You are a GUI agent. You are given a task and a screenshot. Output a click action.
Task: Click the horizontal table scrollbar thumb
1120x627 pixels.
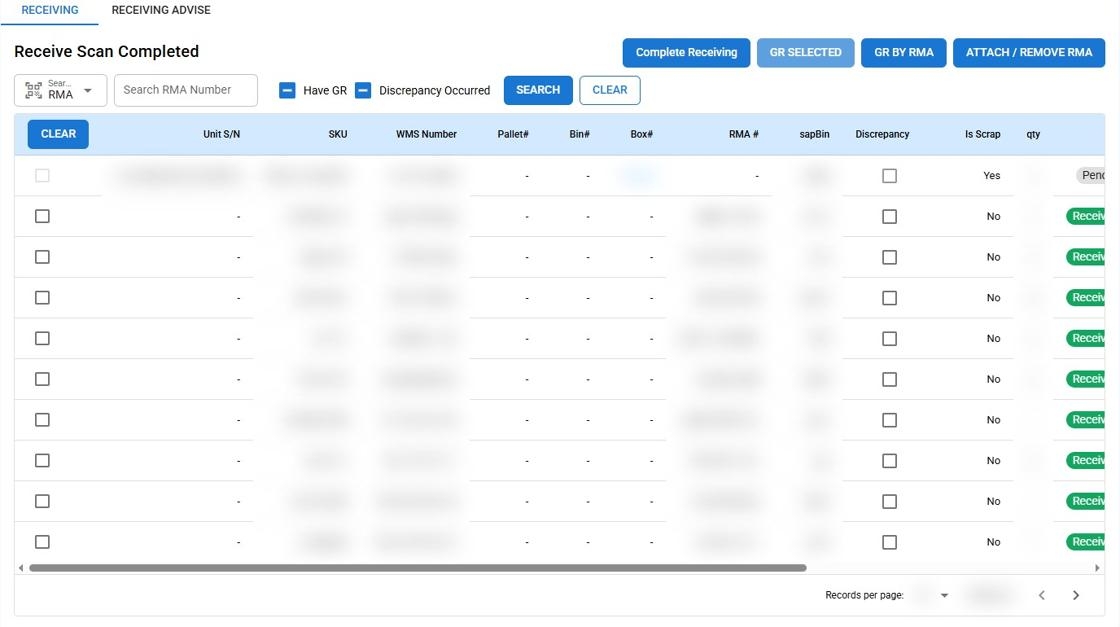(417, 568)
